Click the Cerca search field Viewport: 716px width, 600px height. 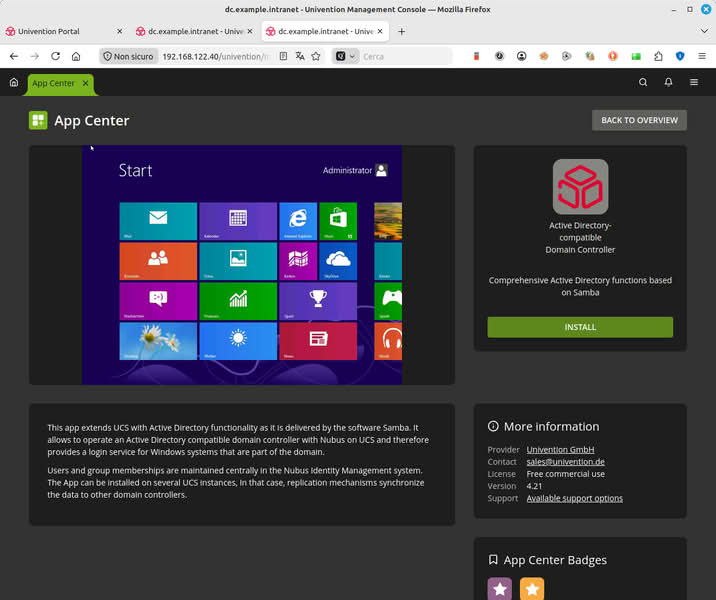(404, 56)
